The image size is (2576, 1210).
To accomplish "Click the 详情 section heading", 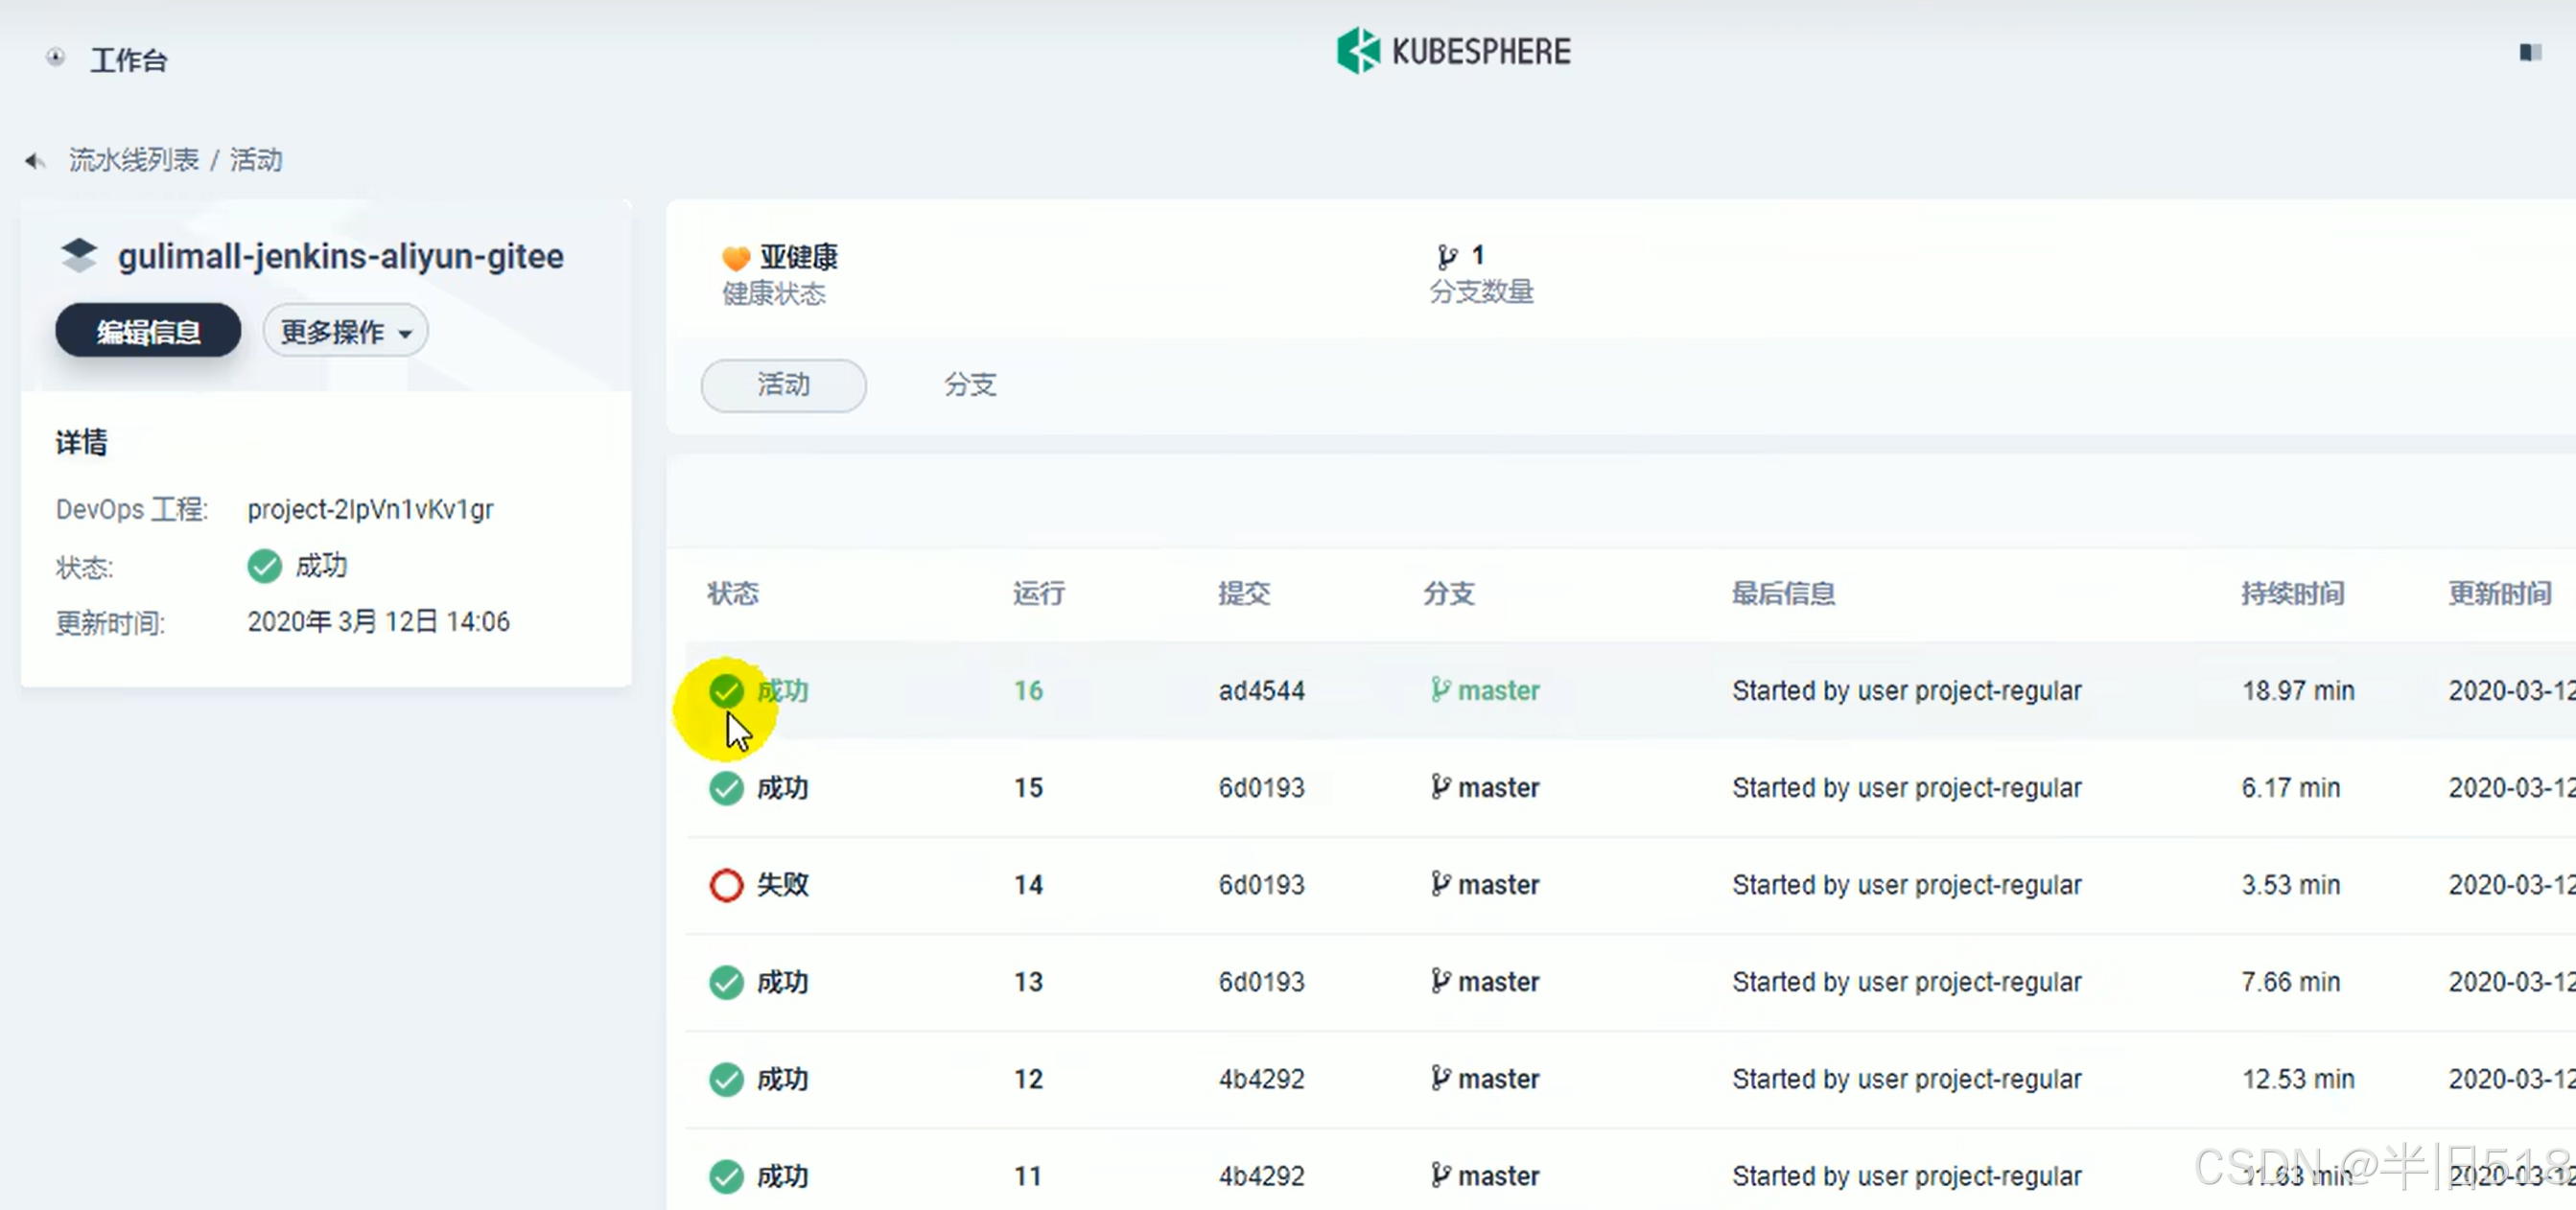I will [x=81, y=442].
